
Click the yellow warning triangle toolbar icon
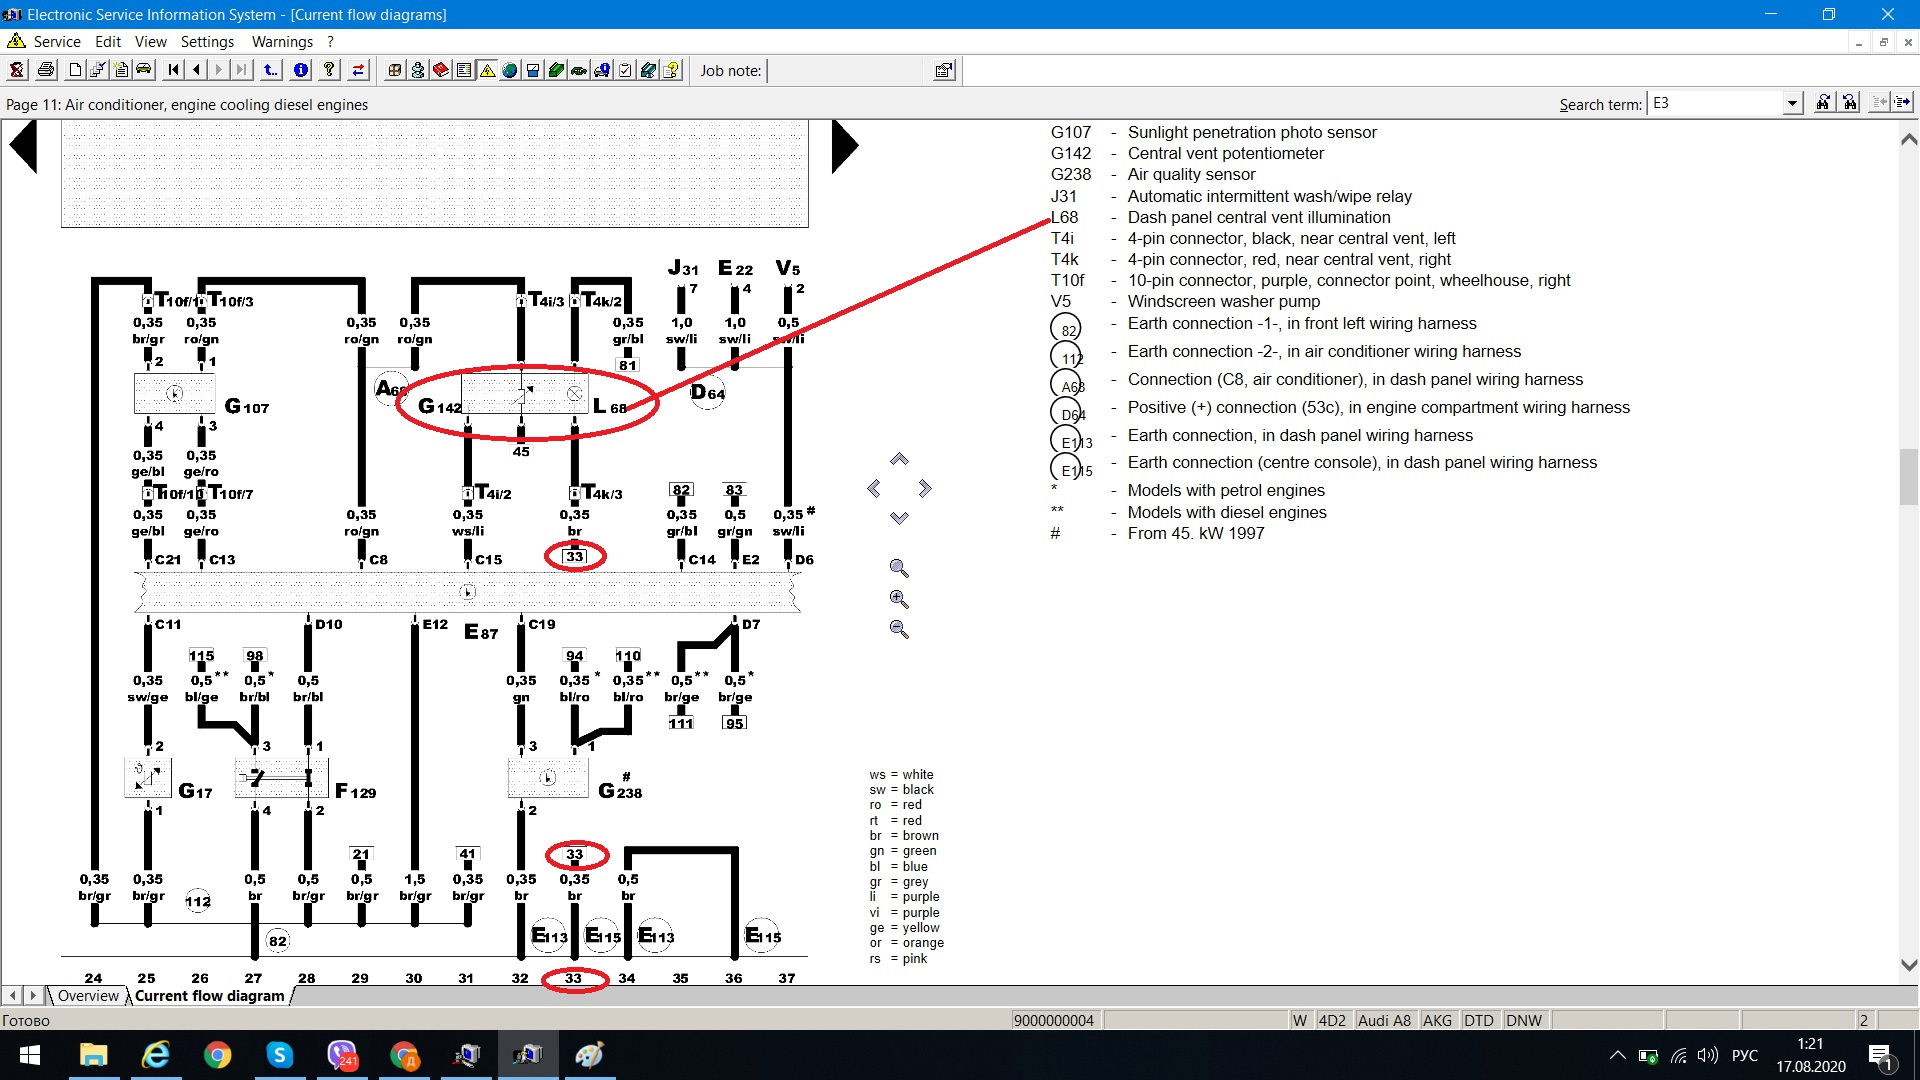point(487,70)
